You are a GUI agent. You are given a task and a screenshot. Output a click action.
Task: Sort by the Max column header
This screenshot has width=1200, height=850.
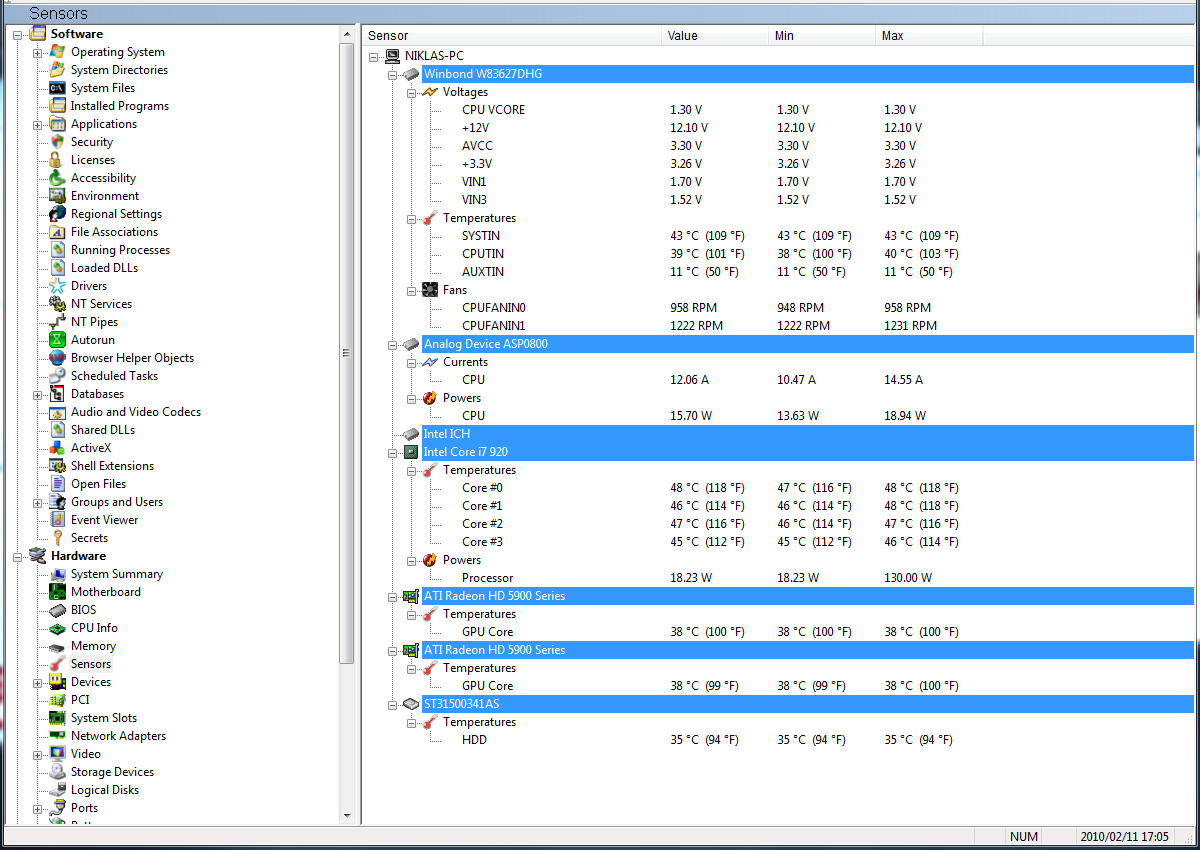[x=930, y=36]
